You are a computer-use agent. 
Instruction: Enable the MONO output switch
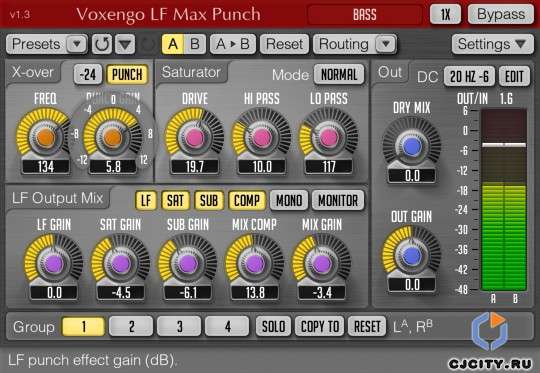tap(289, 200)
